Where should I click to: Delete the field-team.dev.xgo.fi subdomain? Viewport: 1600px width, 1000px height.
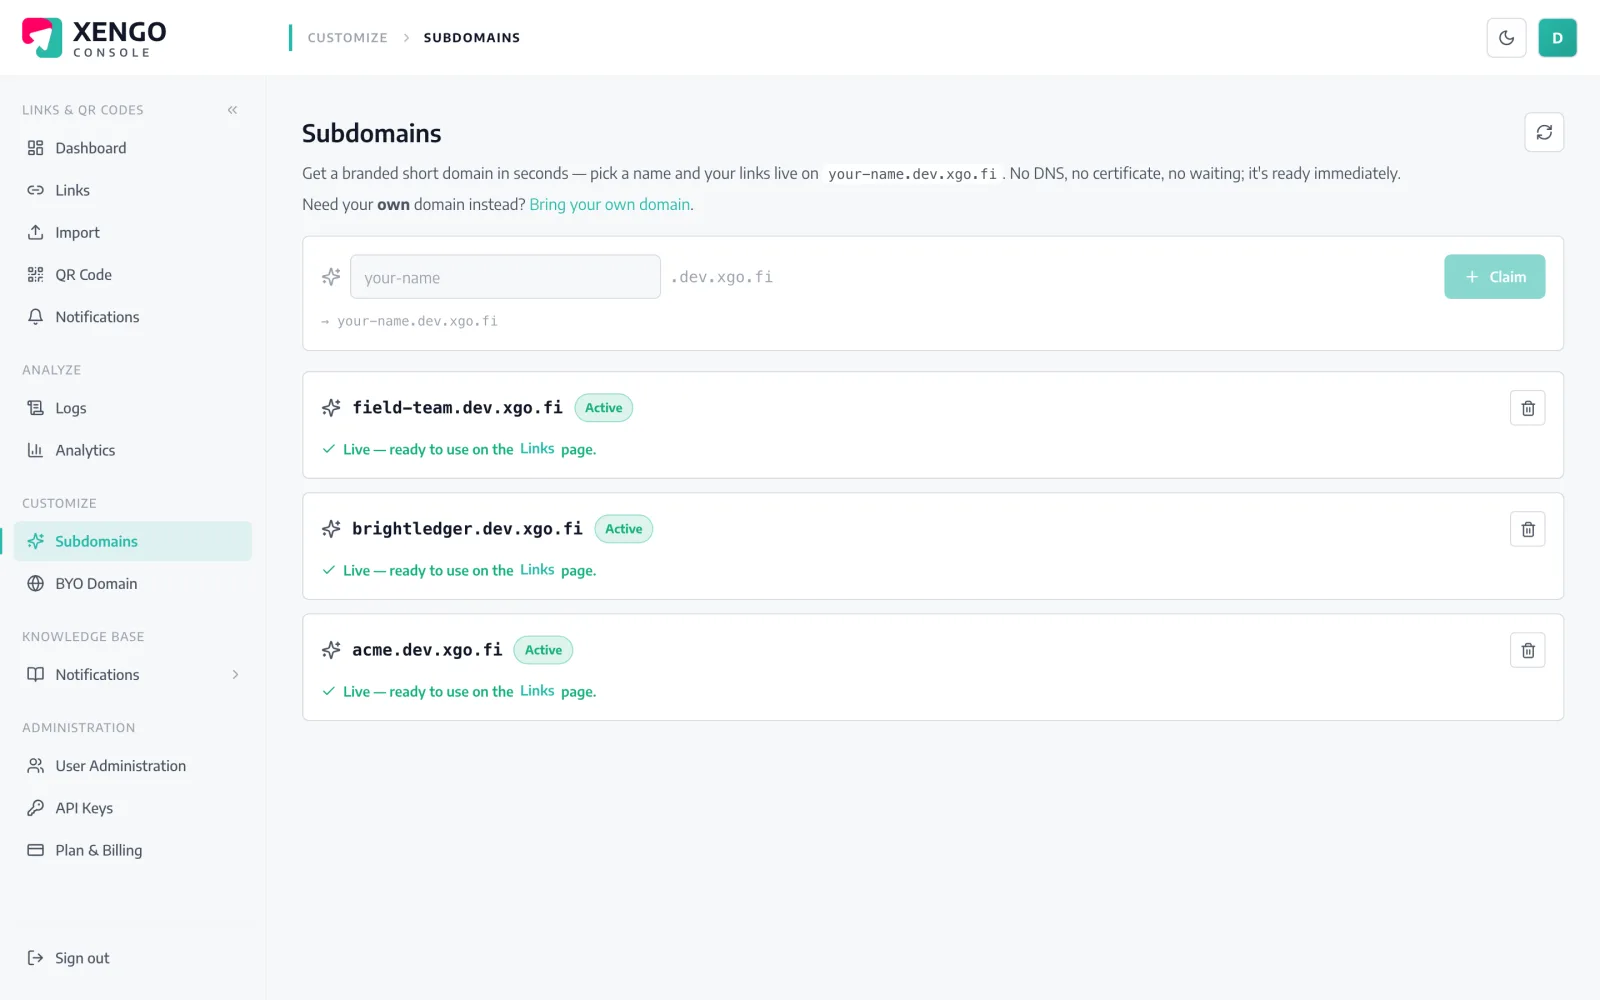click(x=1527, y=408)
